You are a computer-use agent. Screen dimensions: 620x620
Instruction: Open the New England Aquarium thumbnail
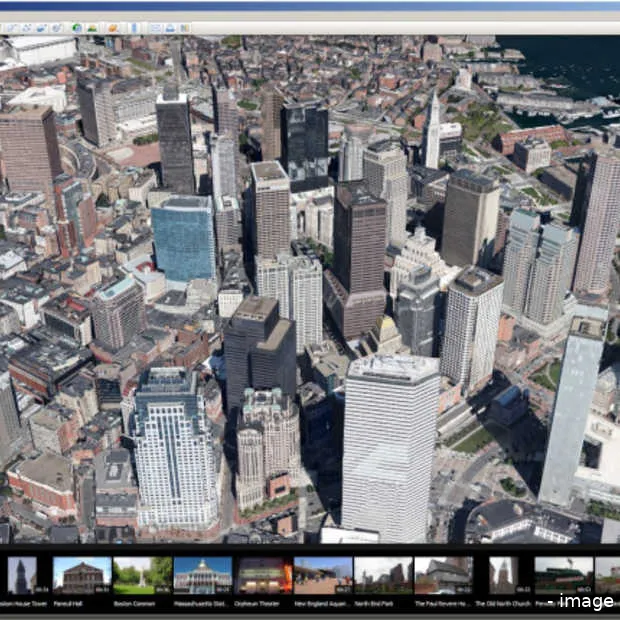[323, 575]
